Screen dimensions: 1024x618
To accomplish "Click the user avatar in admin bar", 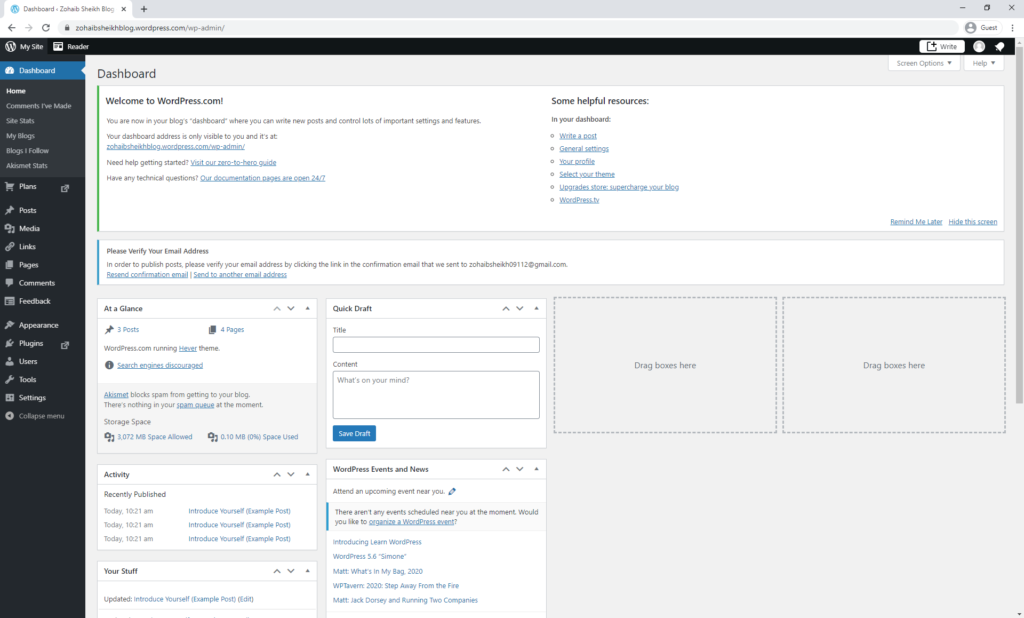I will 979,46.
